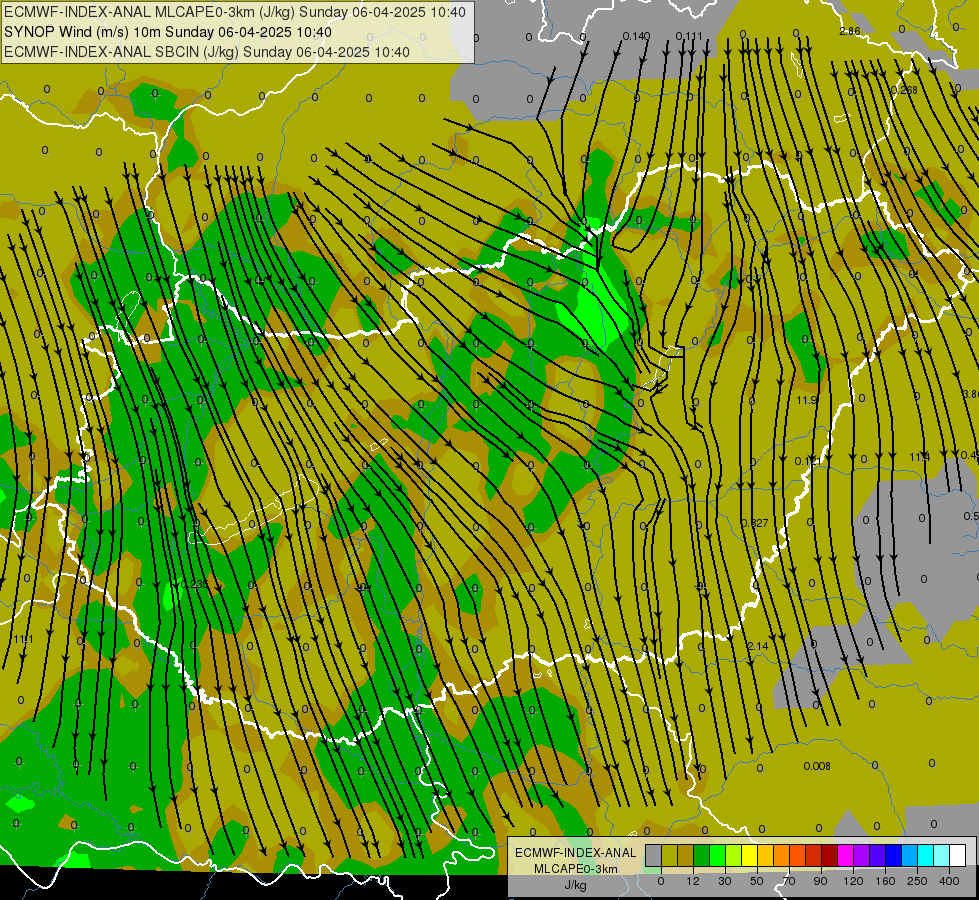
Task: Click the 0.111 value on the map
Action: (689, 36)
